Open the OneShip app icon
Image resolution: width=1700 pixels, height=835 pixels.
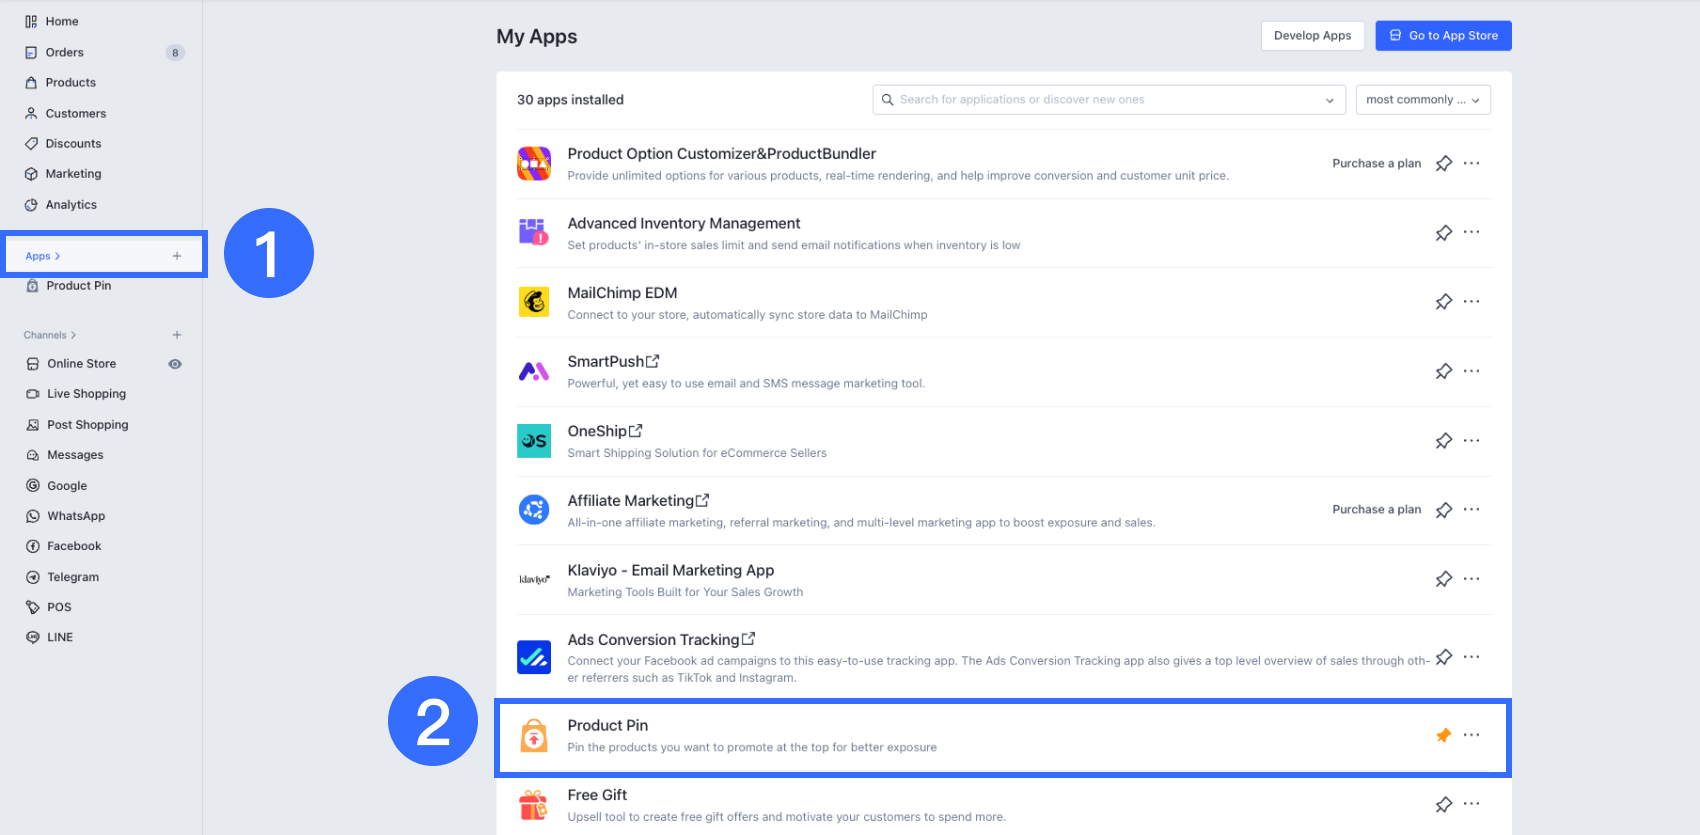(x=534, y=440)
